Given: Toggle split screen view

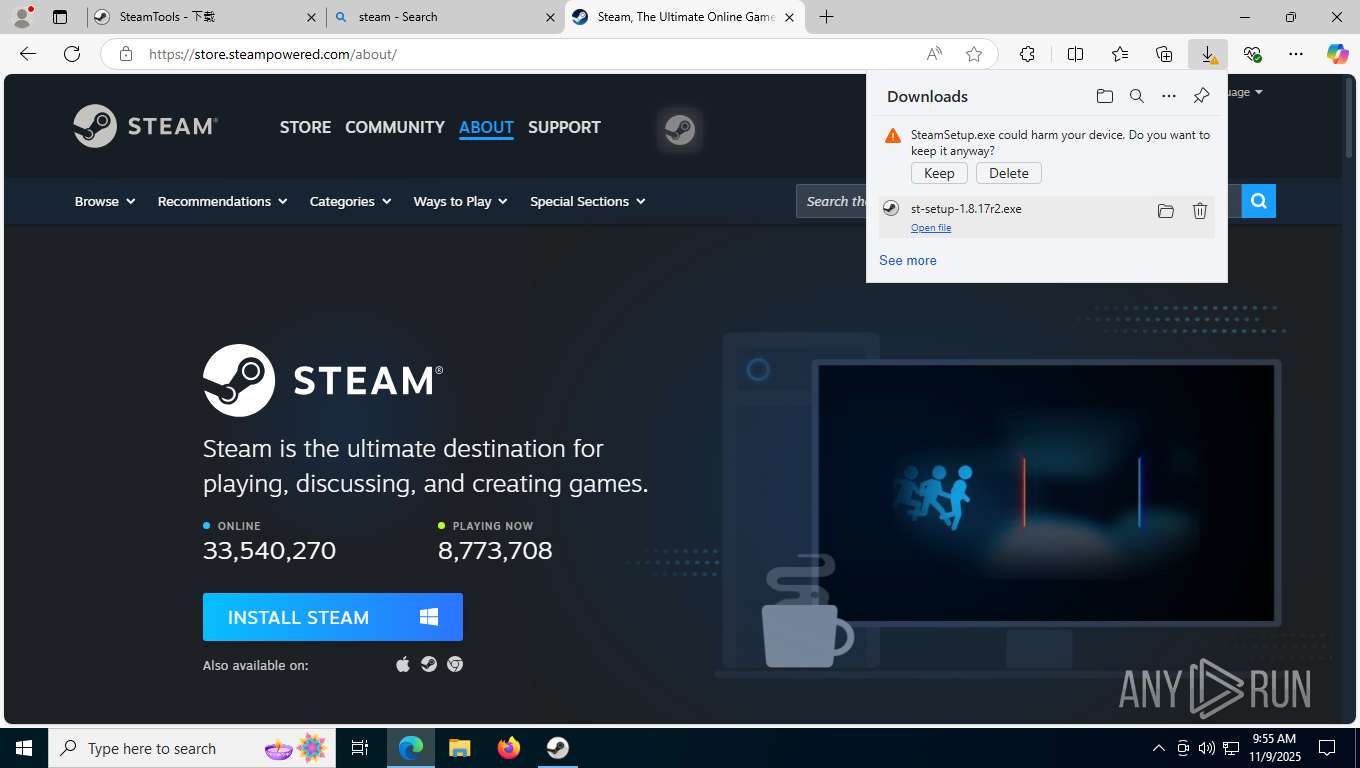Looking at the screenshot, I should [x=1075, y=54].
